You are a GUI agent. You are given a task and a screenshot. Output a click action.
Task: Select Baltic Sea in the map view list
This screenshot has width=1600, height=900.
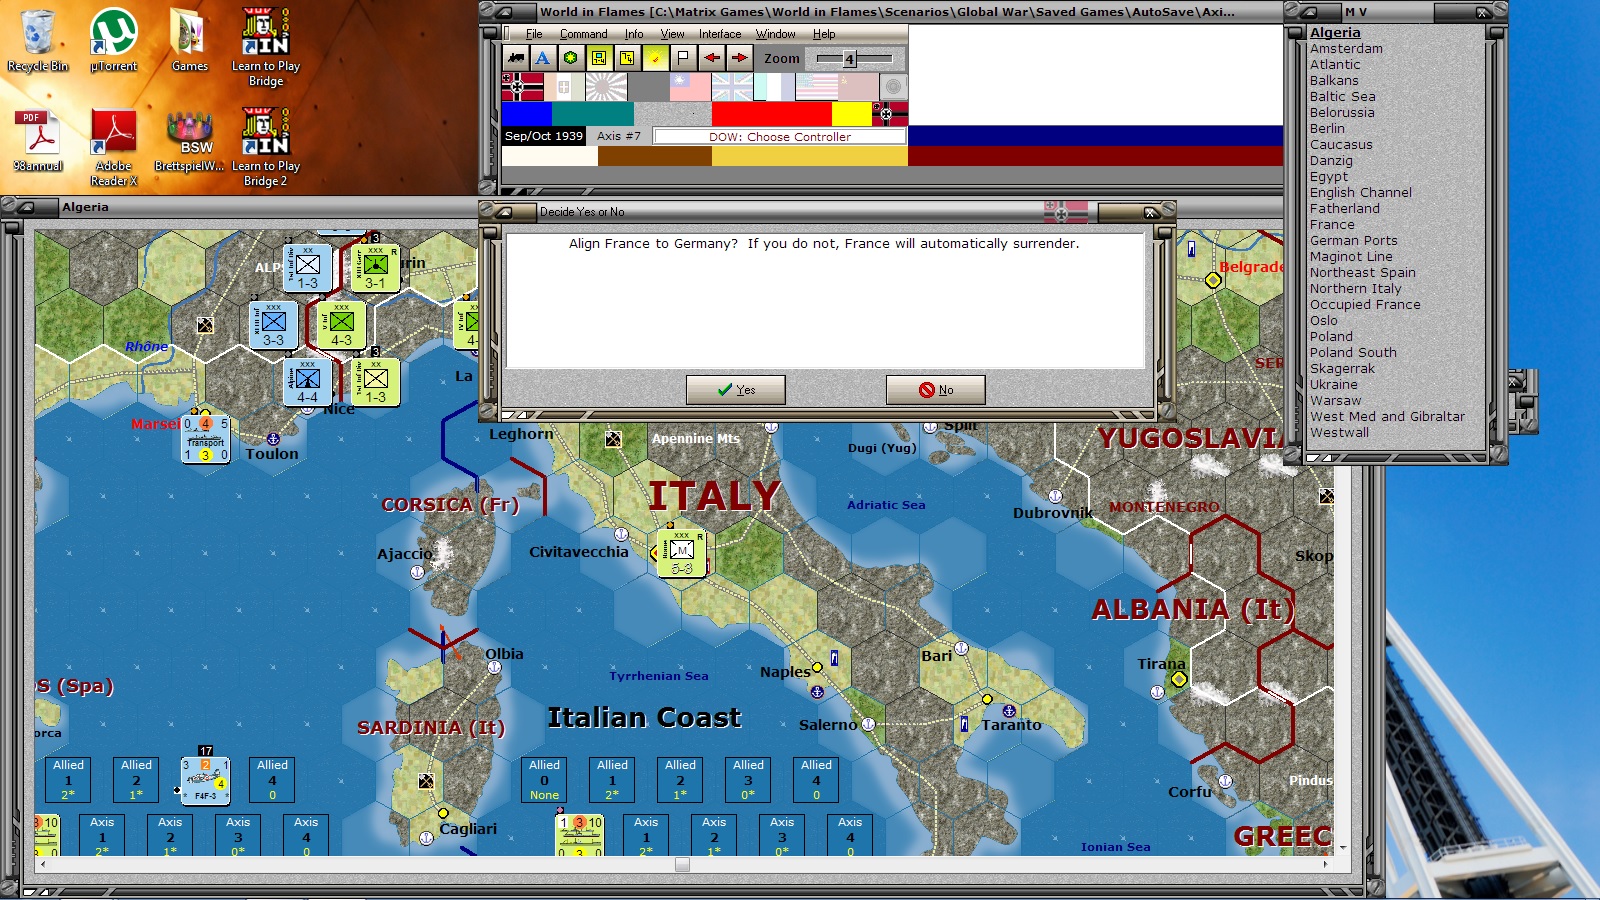point(1343,96)
